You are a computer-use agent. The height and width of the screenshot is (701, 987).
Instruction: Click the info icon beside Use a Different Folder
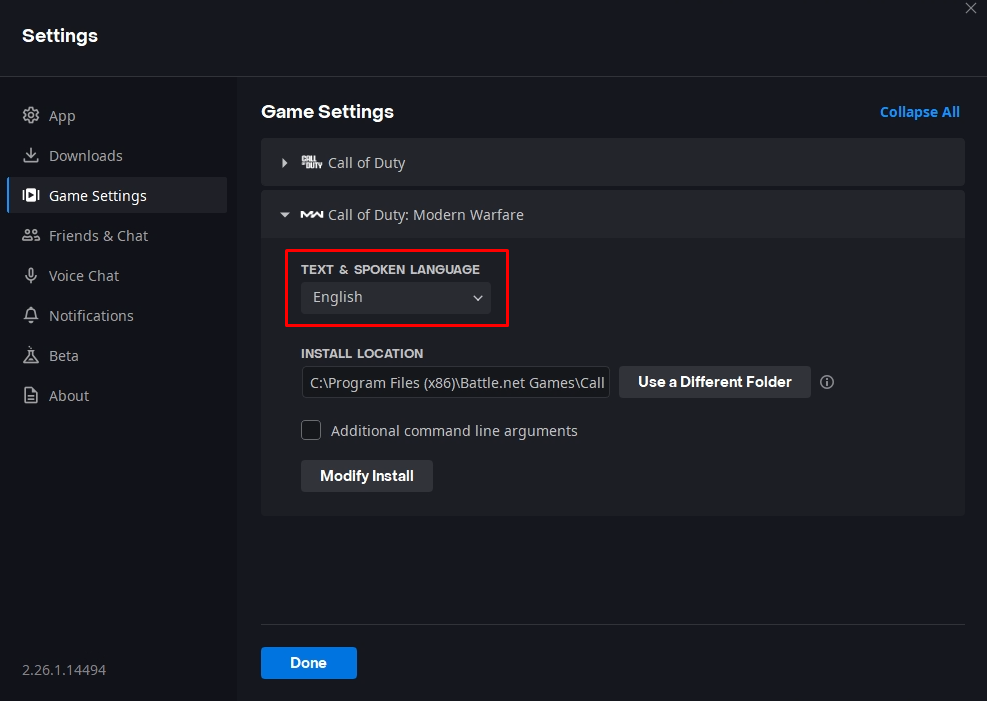click(827, 382)
